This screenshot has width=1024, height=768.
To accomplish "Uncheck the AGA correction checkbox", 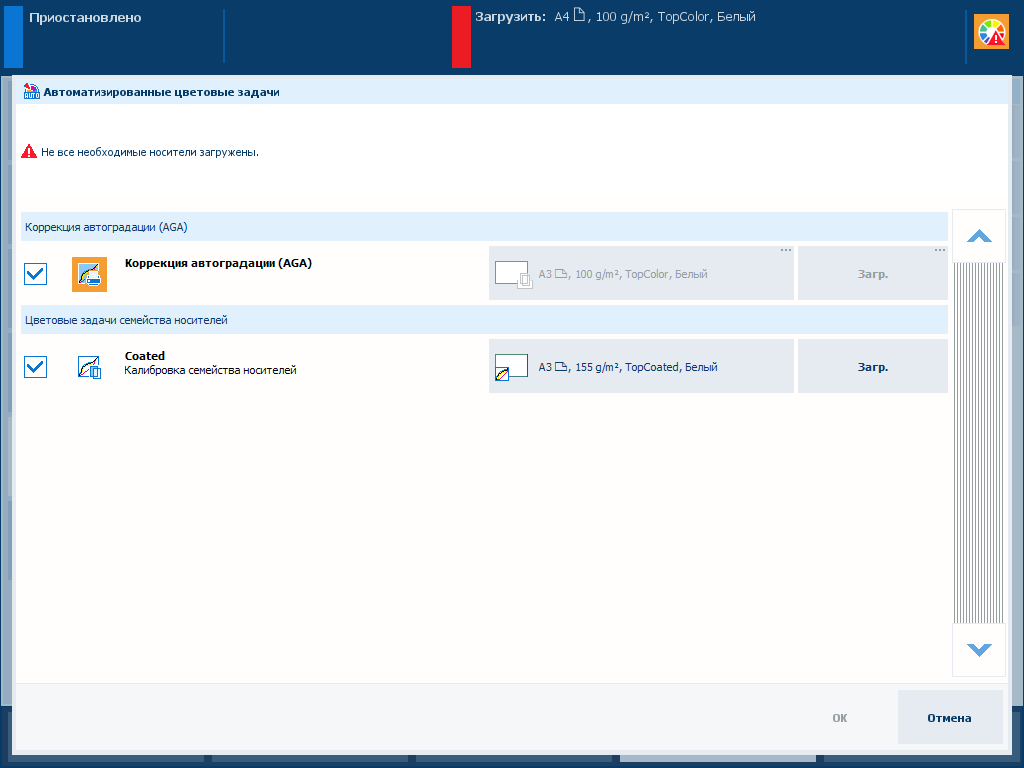I will 35,274.
